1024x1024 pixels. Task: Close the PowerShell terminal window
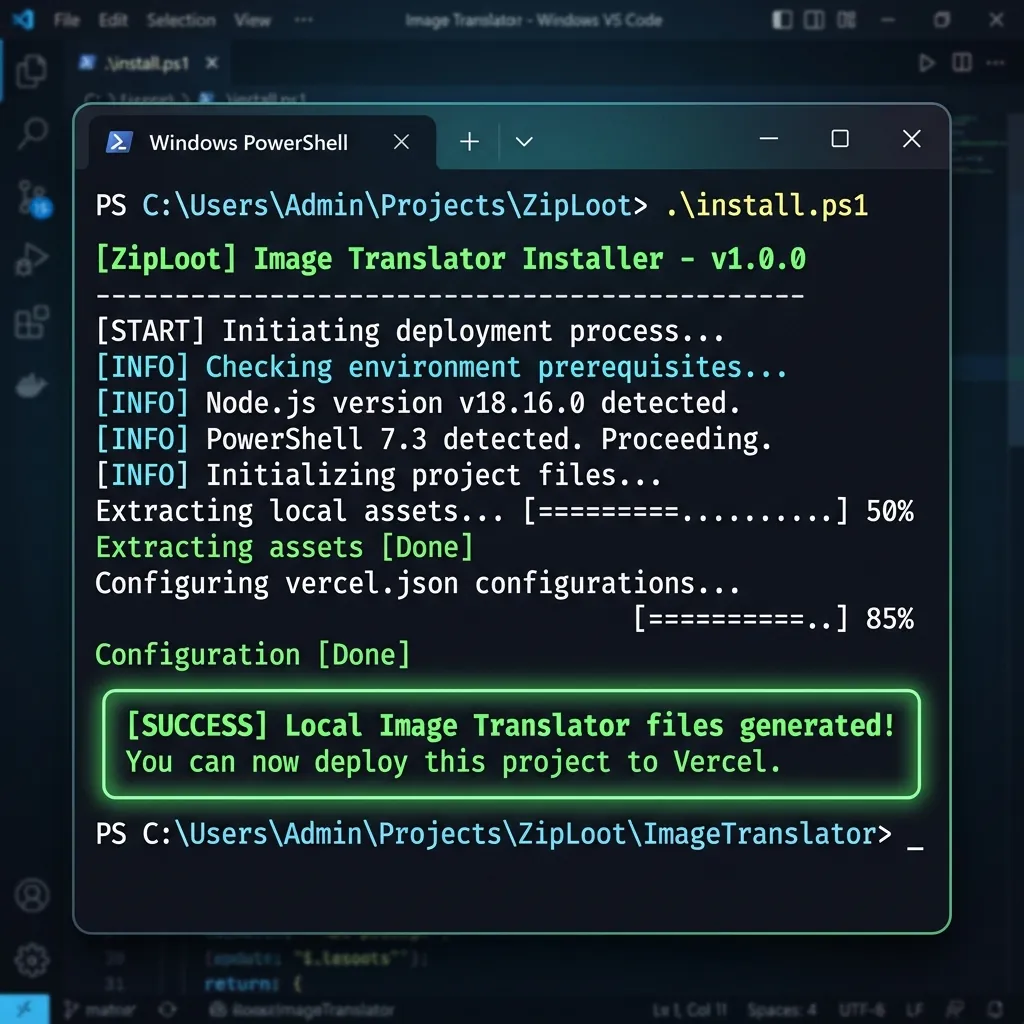click(912, 138)
